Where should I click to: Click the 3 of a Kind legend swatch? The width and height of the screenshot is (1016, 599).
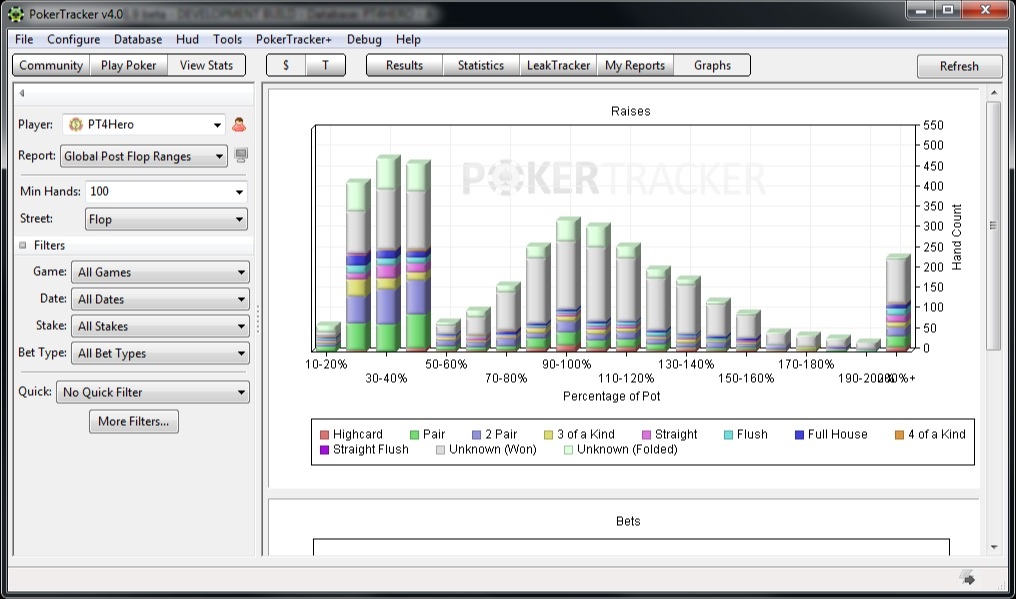pos(549,434)
